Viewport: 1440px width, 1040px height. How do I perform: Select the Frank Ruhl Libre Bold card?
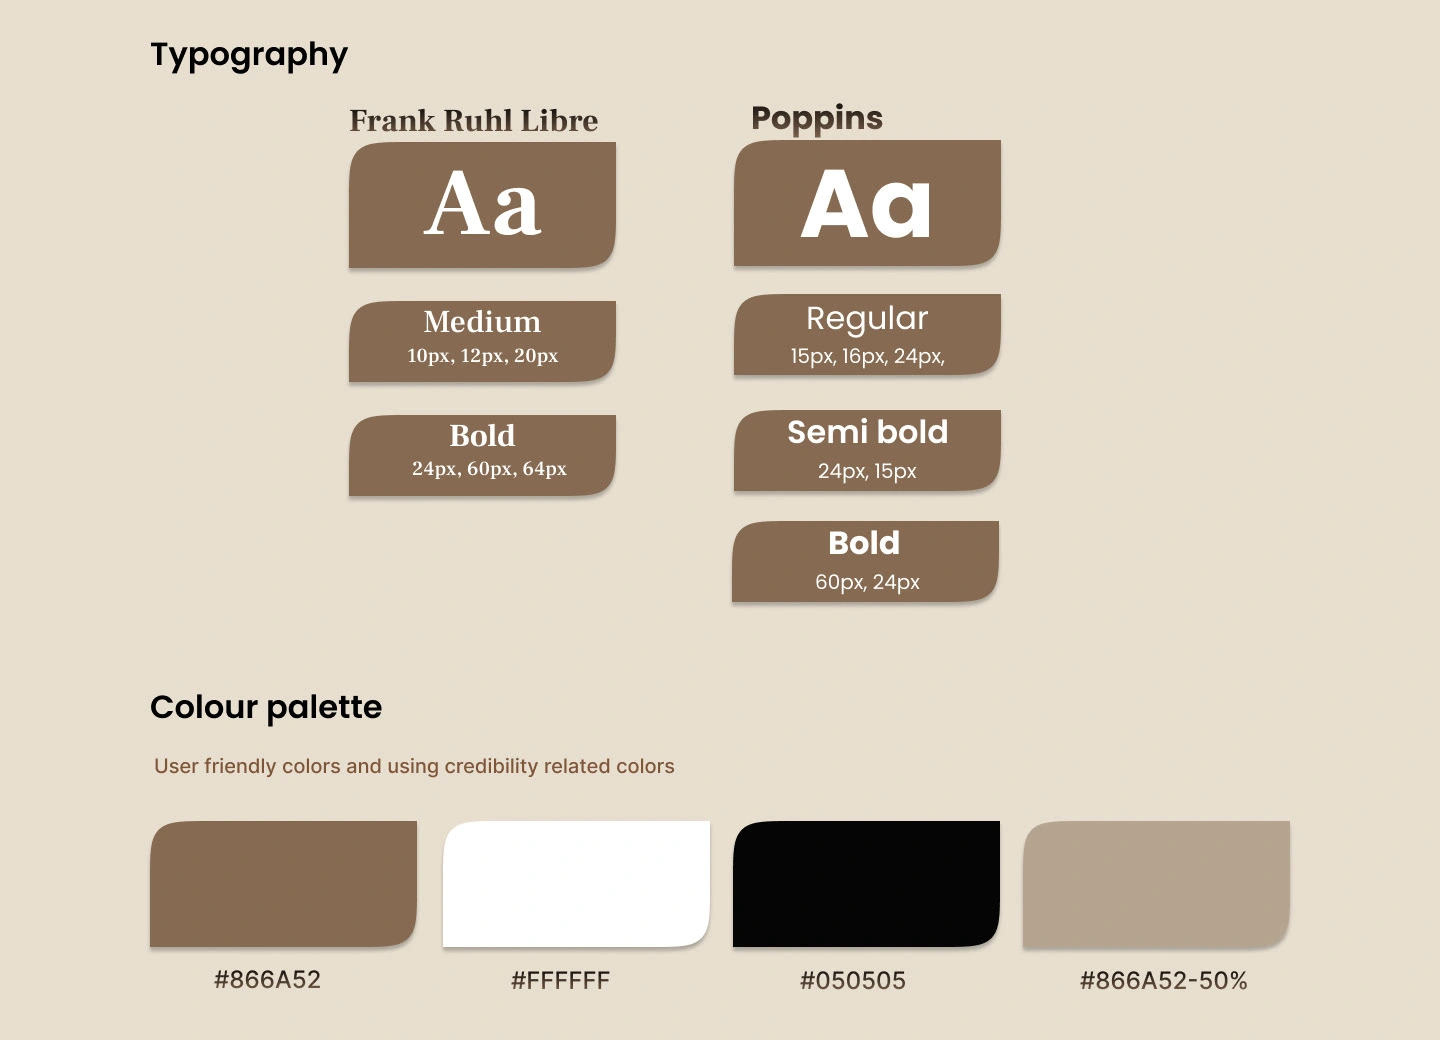[x=482, y=455]
